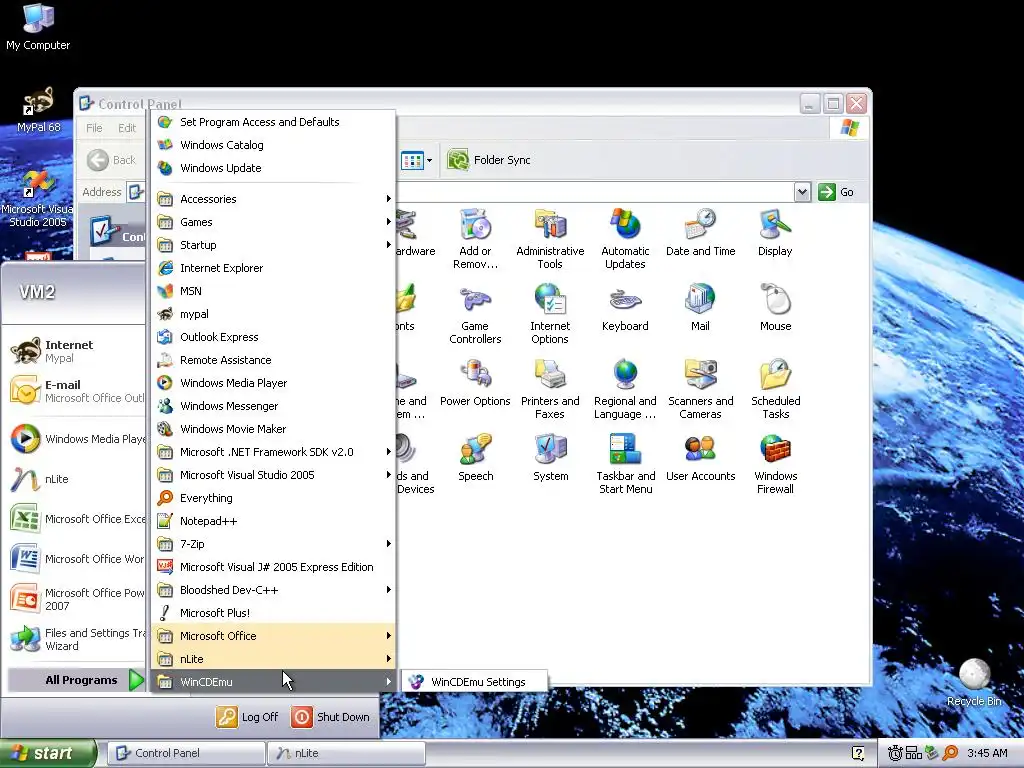The width and height of the screenshot is (1024, 768).
Task: Open System properties icon
Action: coord(550,458)
